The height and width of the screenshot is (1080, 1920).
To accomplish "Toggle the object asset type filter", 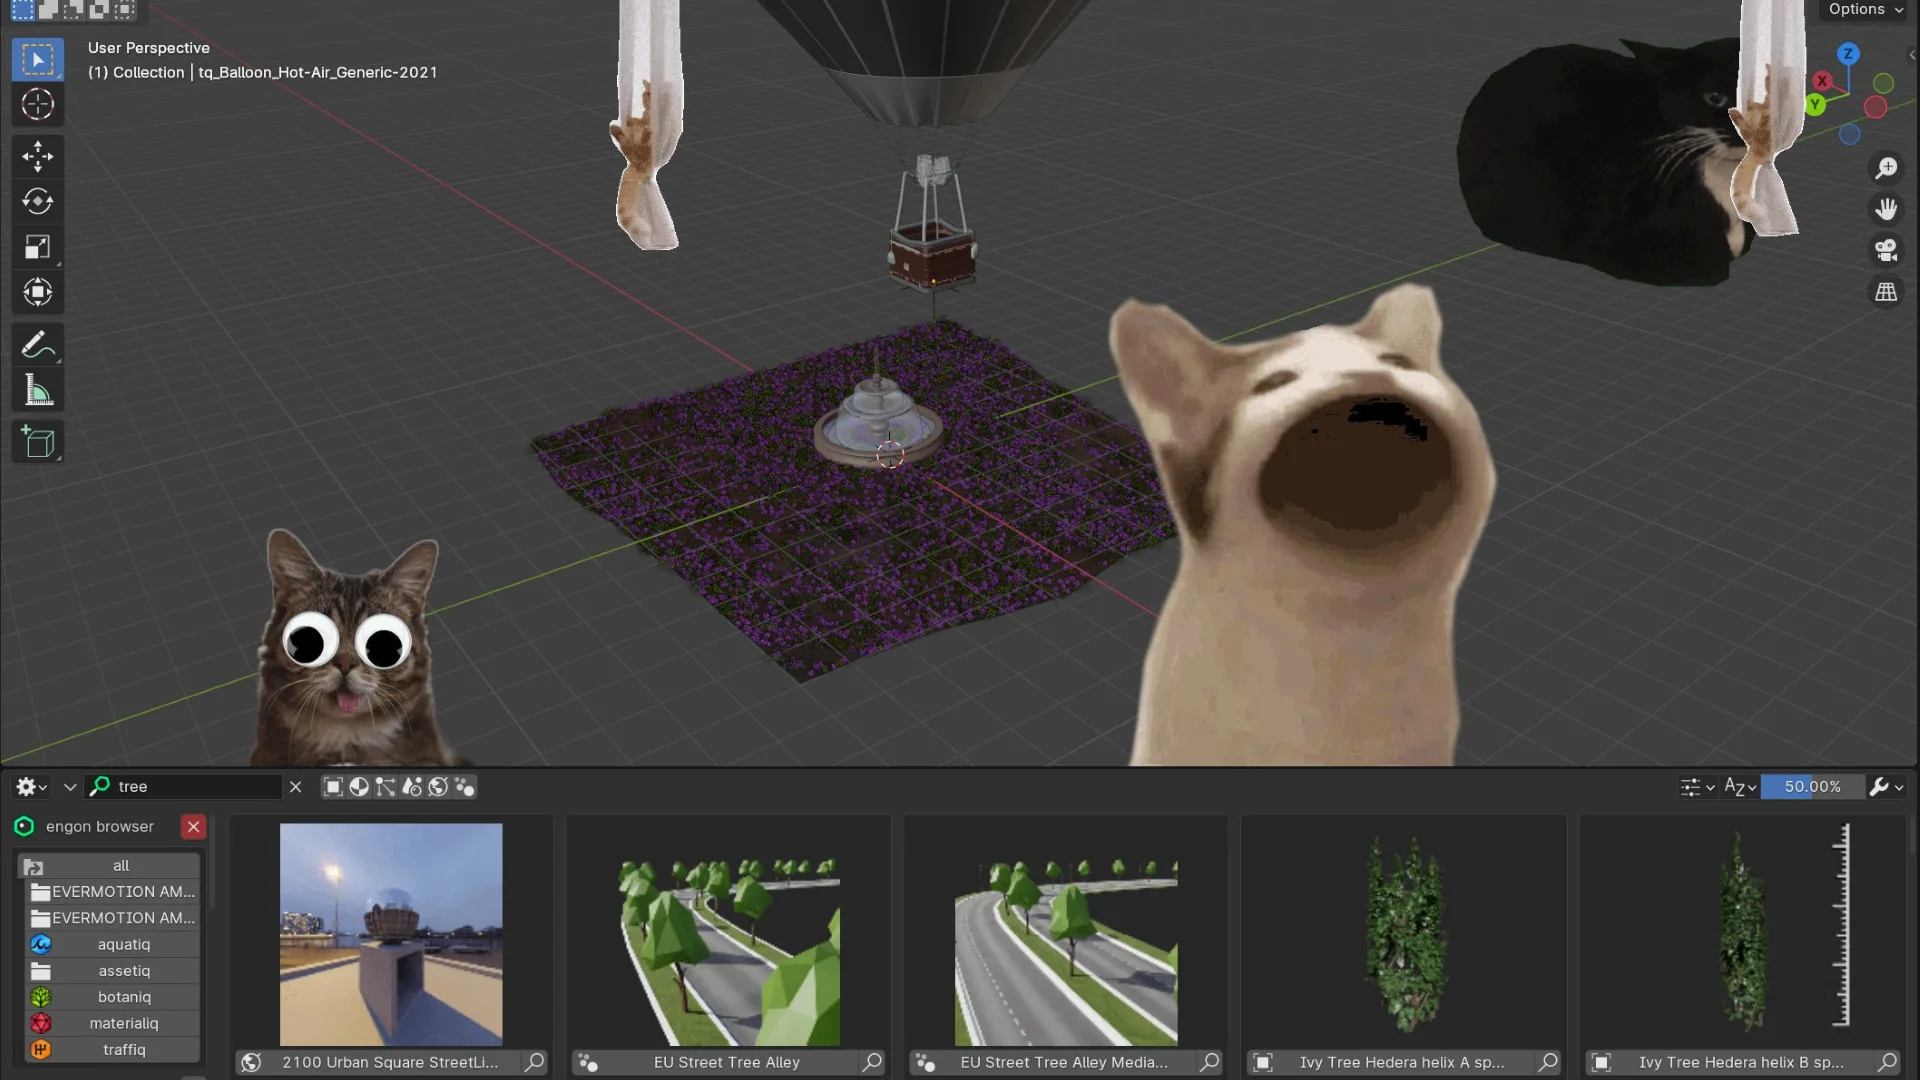I will click(333, 787).
